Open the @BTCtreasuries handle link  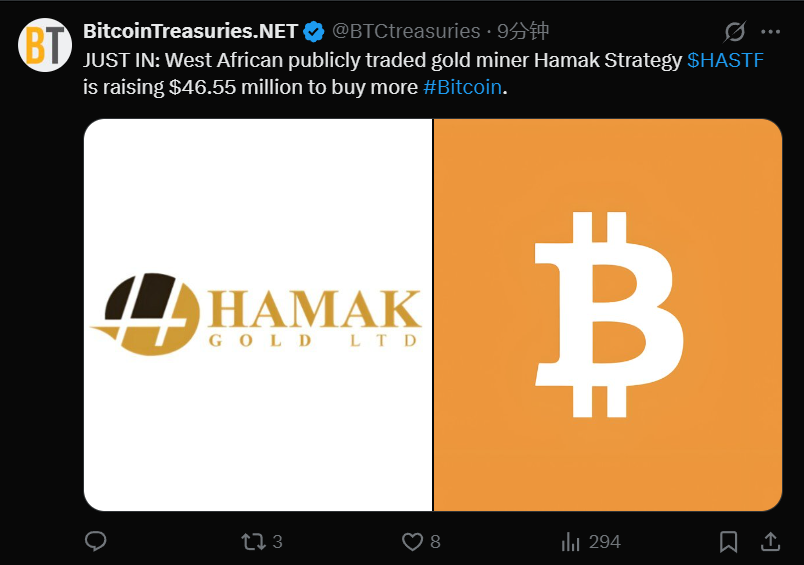pyautogui.click(x=406, y=32)
